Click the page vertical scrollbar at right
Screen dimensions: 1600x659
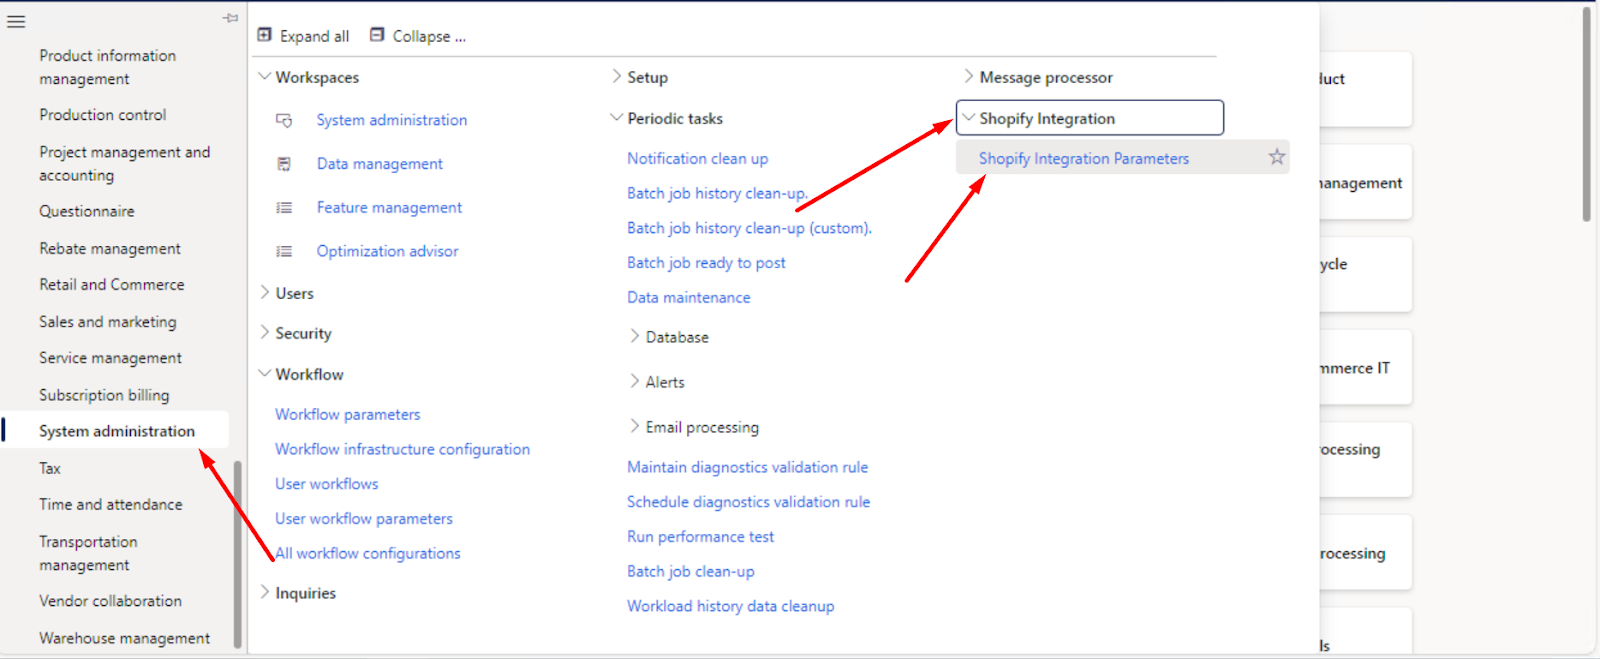tap(1586, 115)
